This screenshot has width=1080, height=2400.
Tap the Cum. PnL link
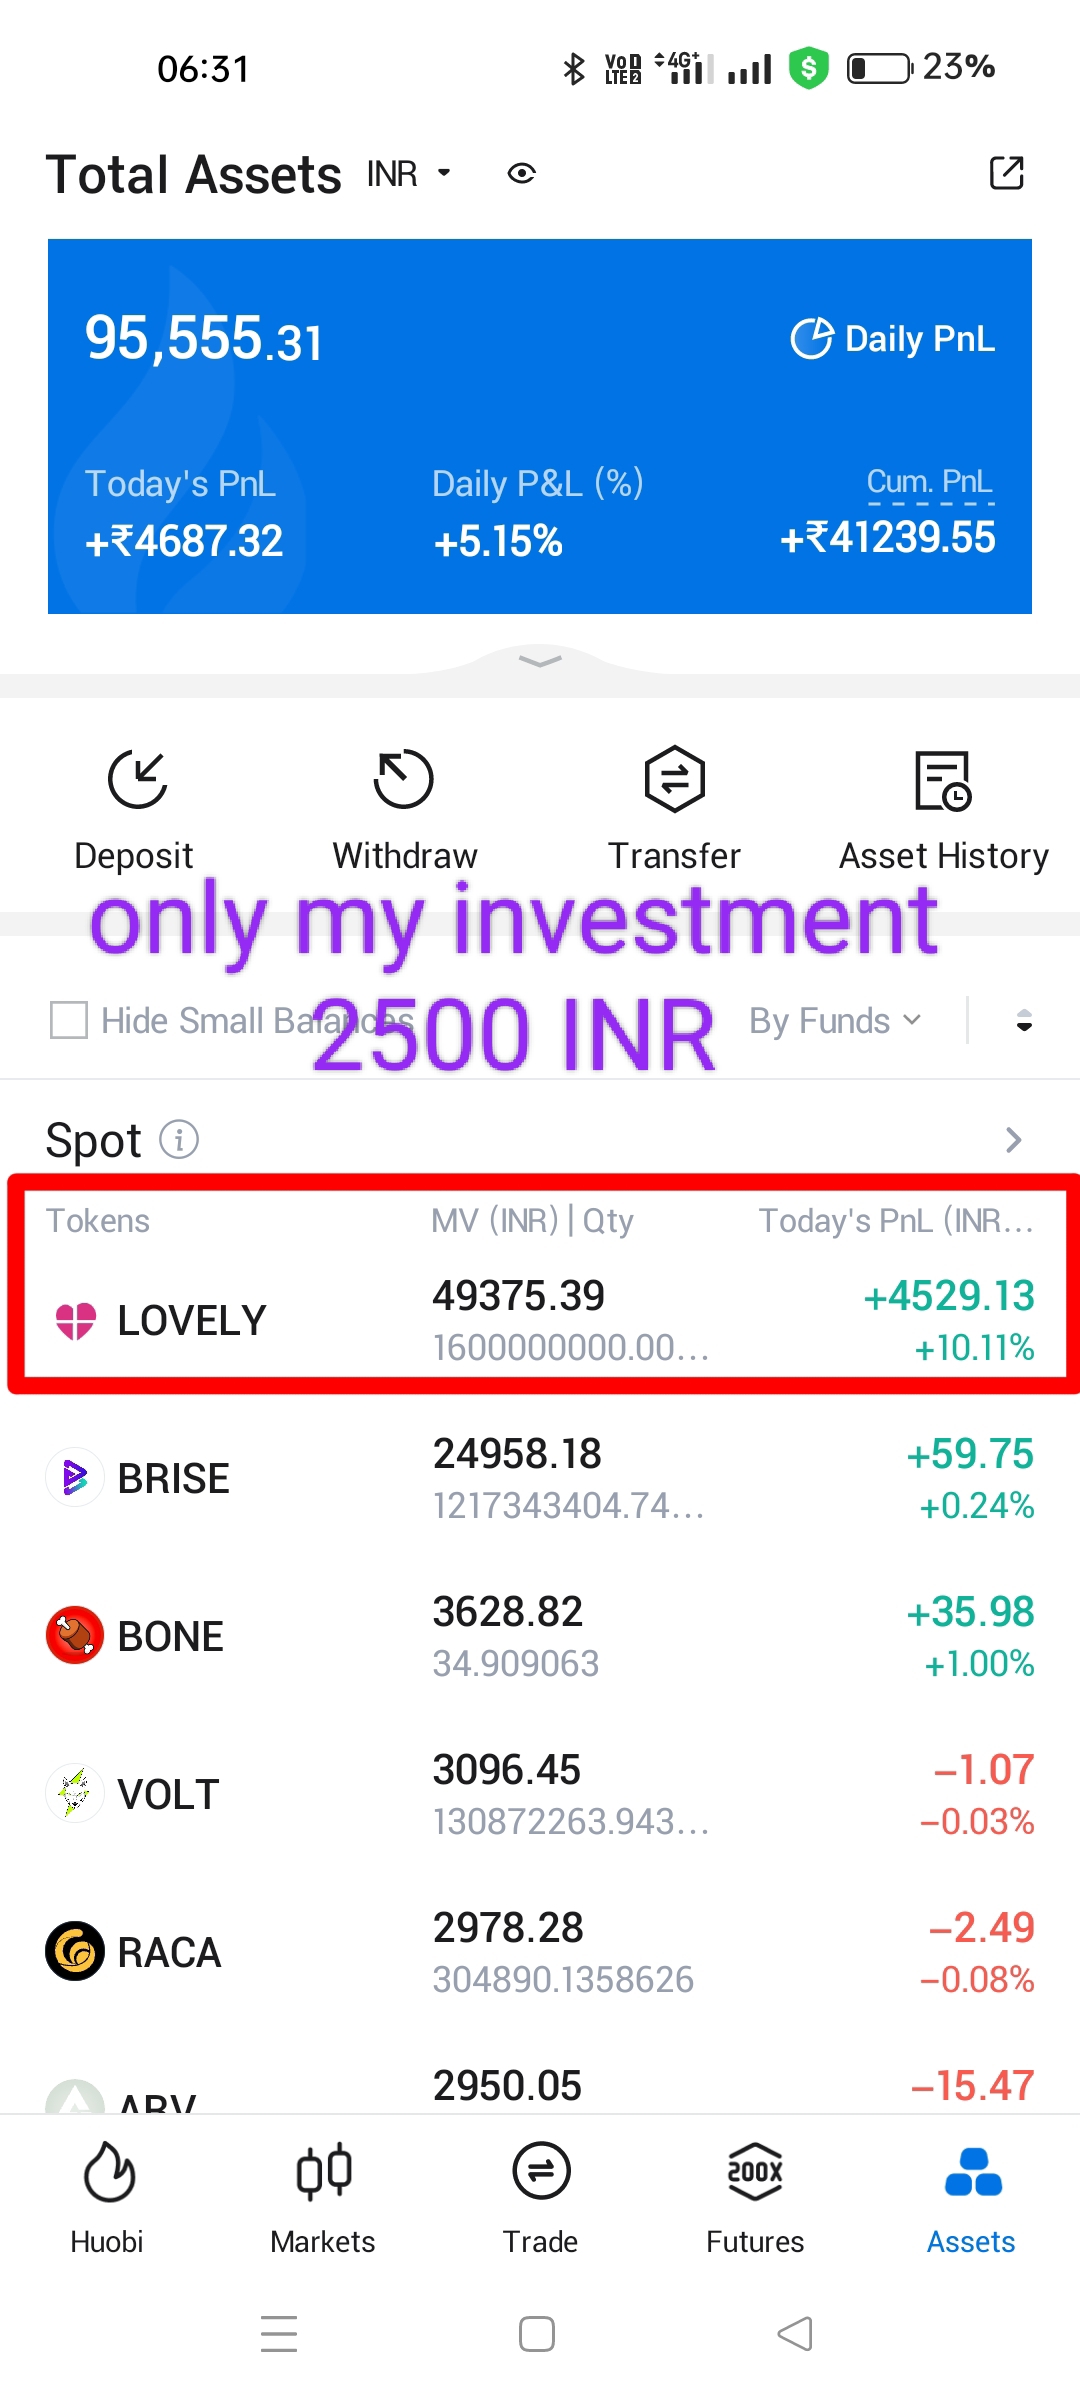coord(929,482)
